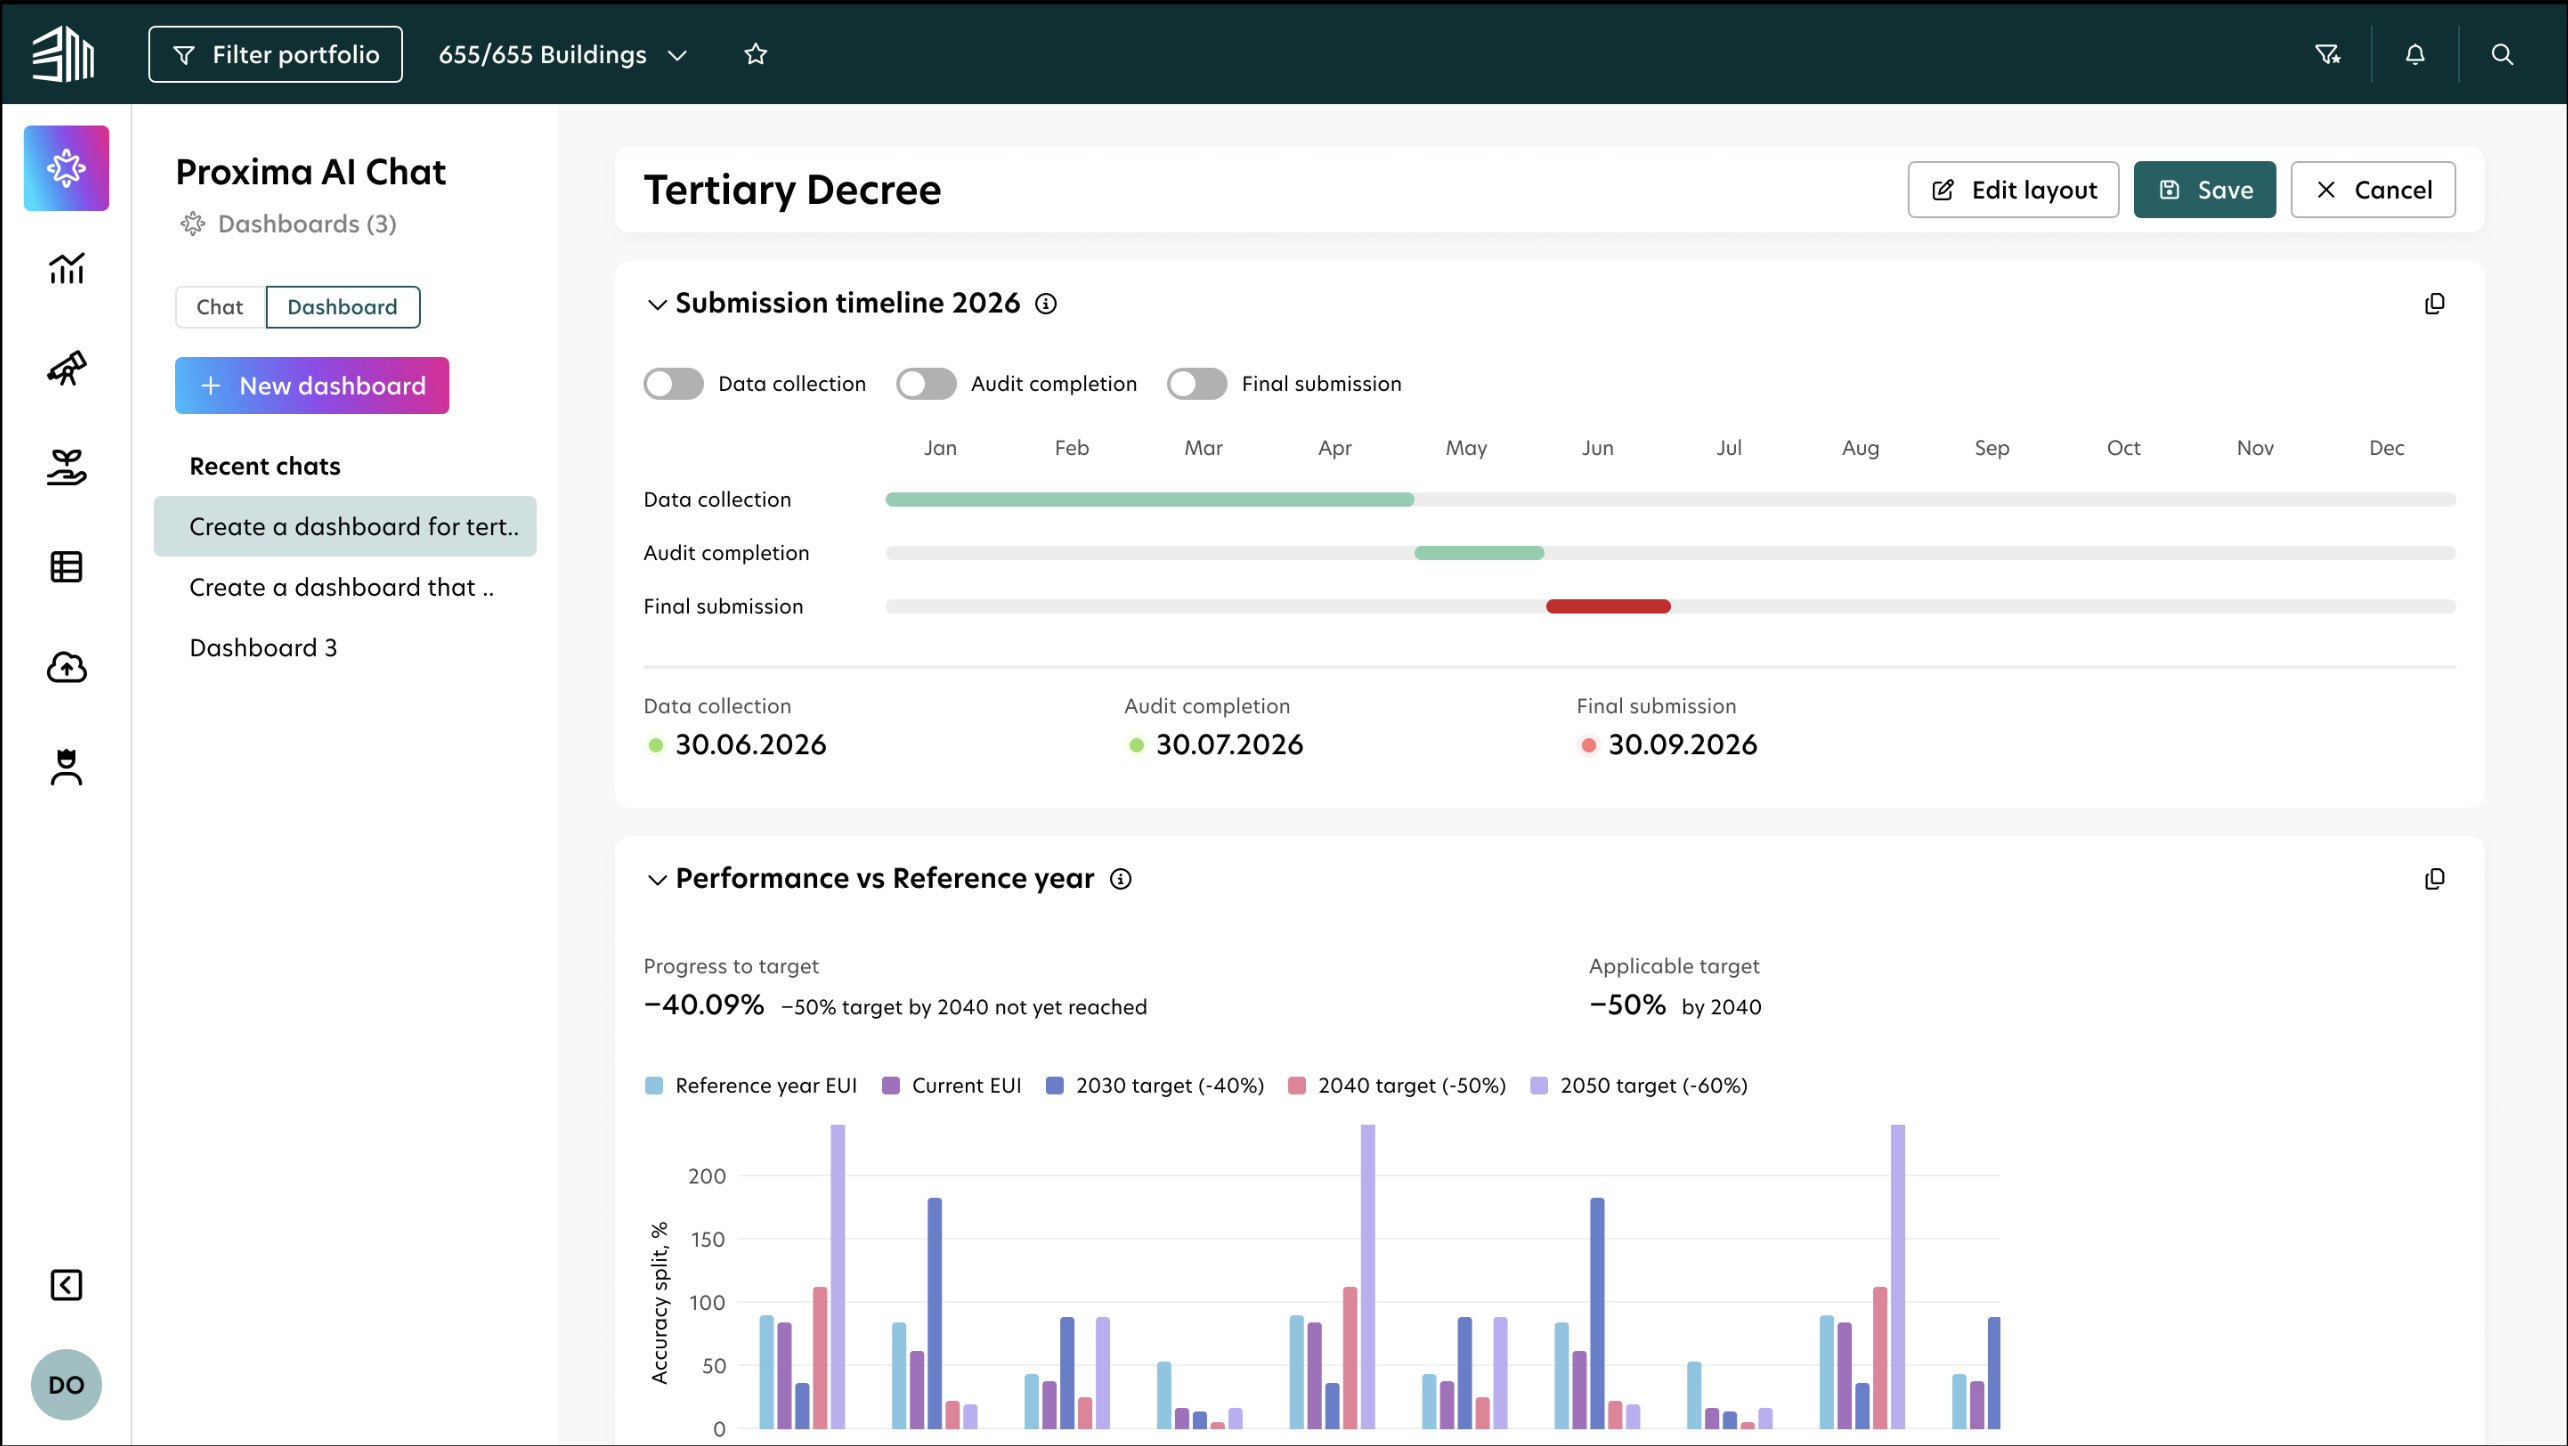Click the Dashboards (3) sparkle icon

(x=192, y=223)
